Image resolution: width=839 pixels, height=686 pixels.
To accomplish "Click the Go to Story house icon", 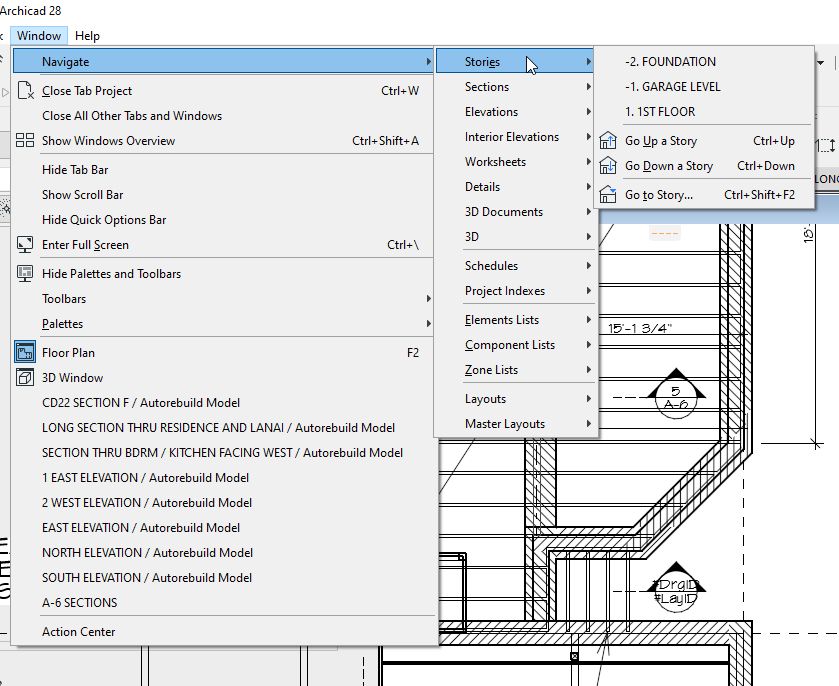I will pyautogui.click(x=608, y=194).
